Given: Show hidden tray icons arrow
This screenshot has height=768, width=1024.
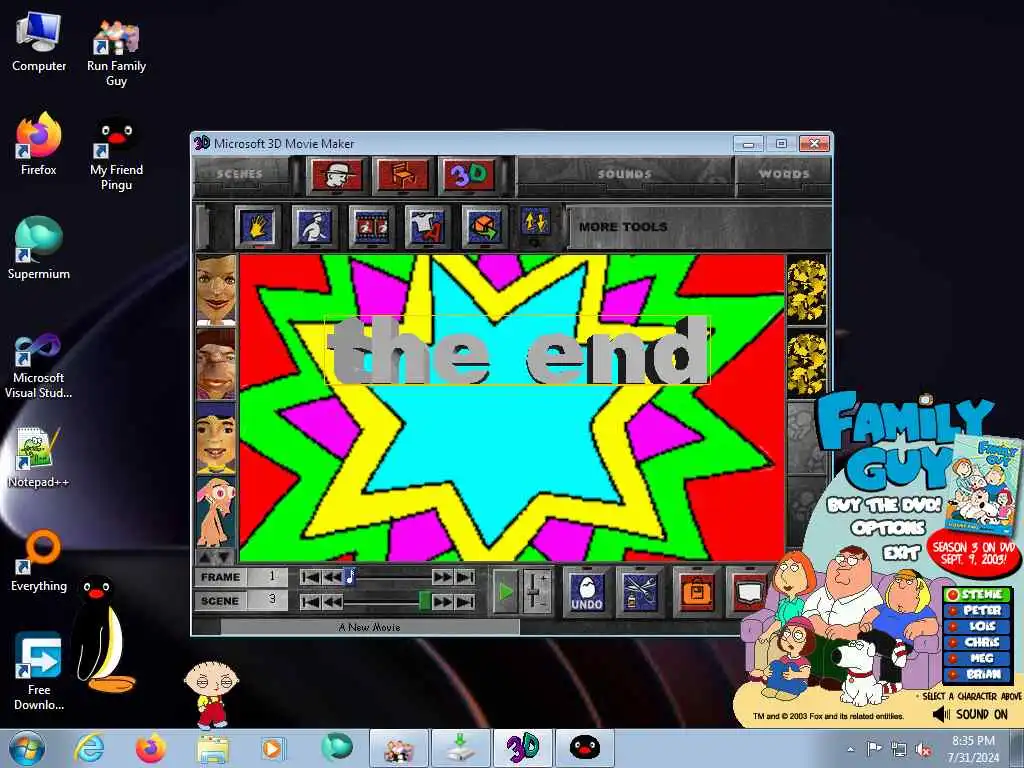Looking at the screenshot, I should click(850, 749).
